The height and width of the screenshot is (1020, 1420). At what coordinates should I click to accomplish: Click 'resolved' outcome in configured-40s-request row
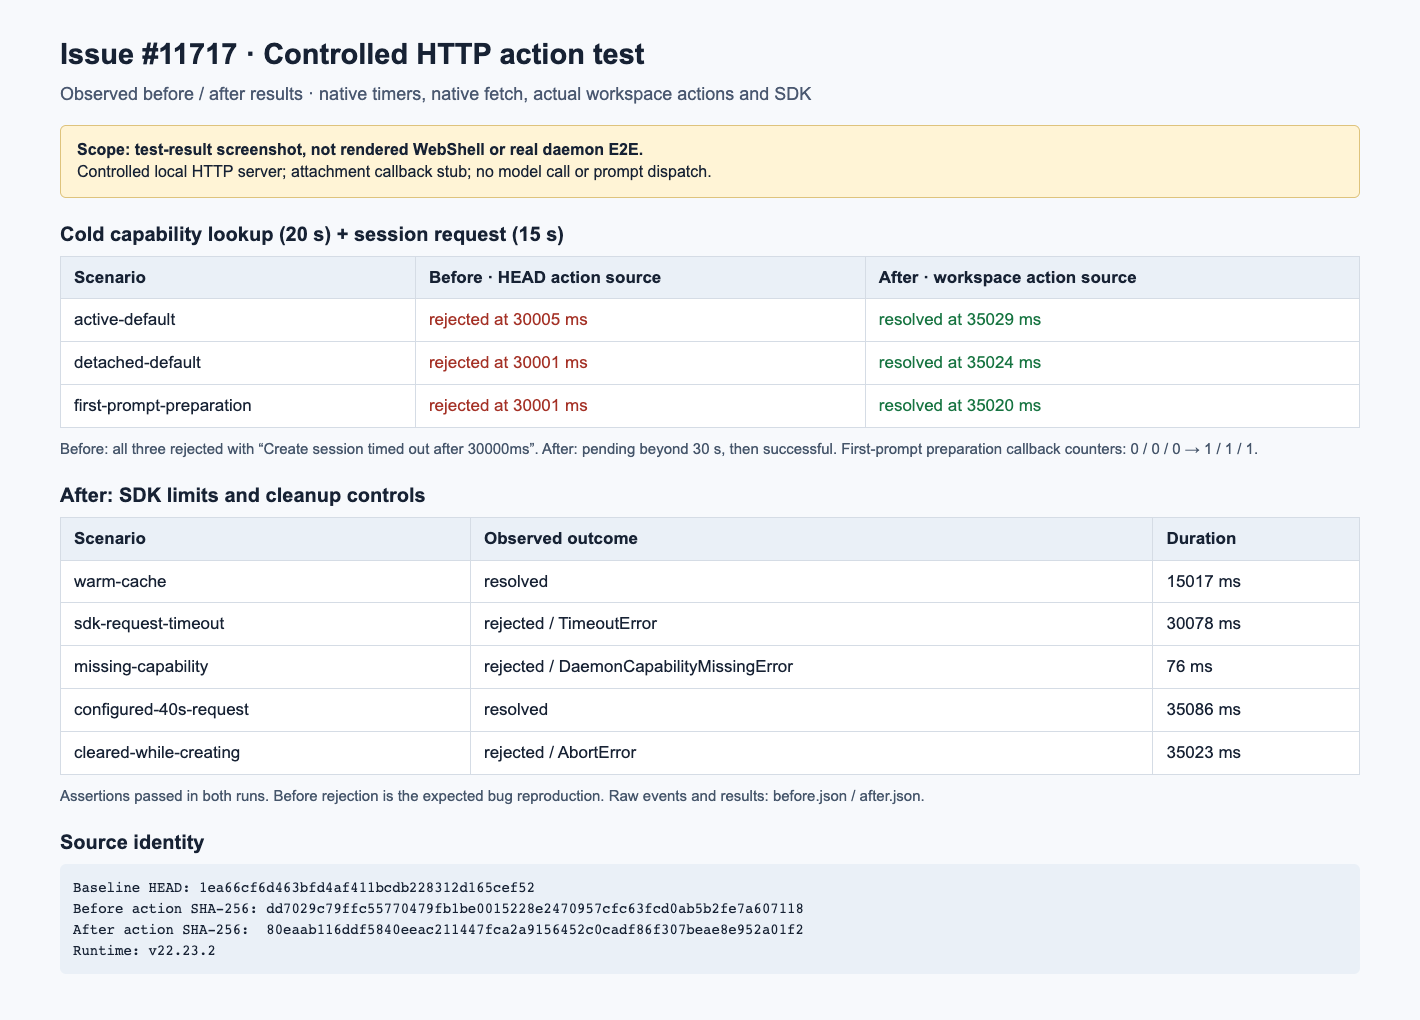click(x=516, y=709)
